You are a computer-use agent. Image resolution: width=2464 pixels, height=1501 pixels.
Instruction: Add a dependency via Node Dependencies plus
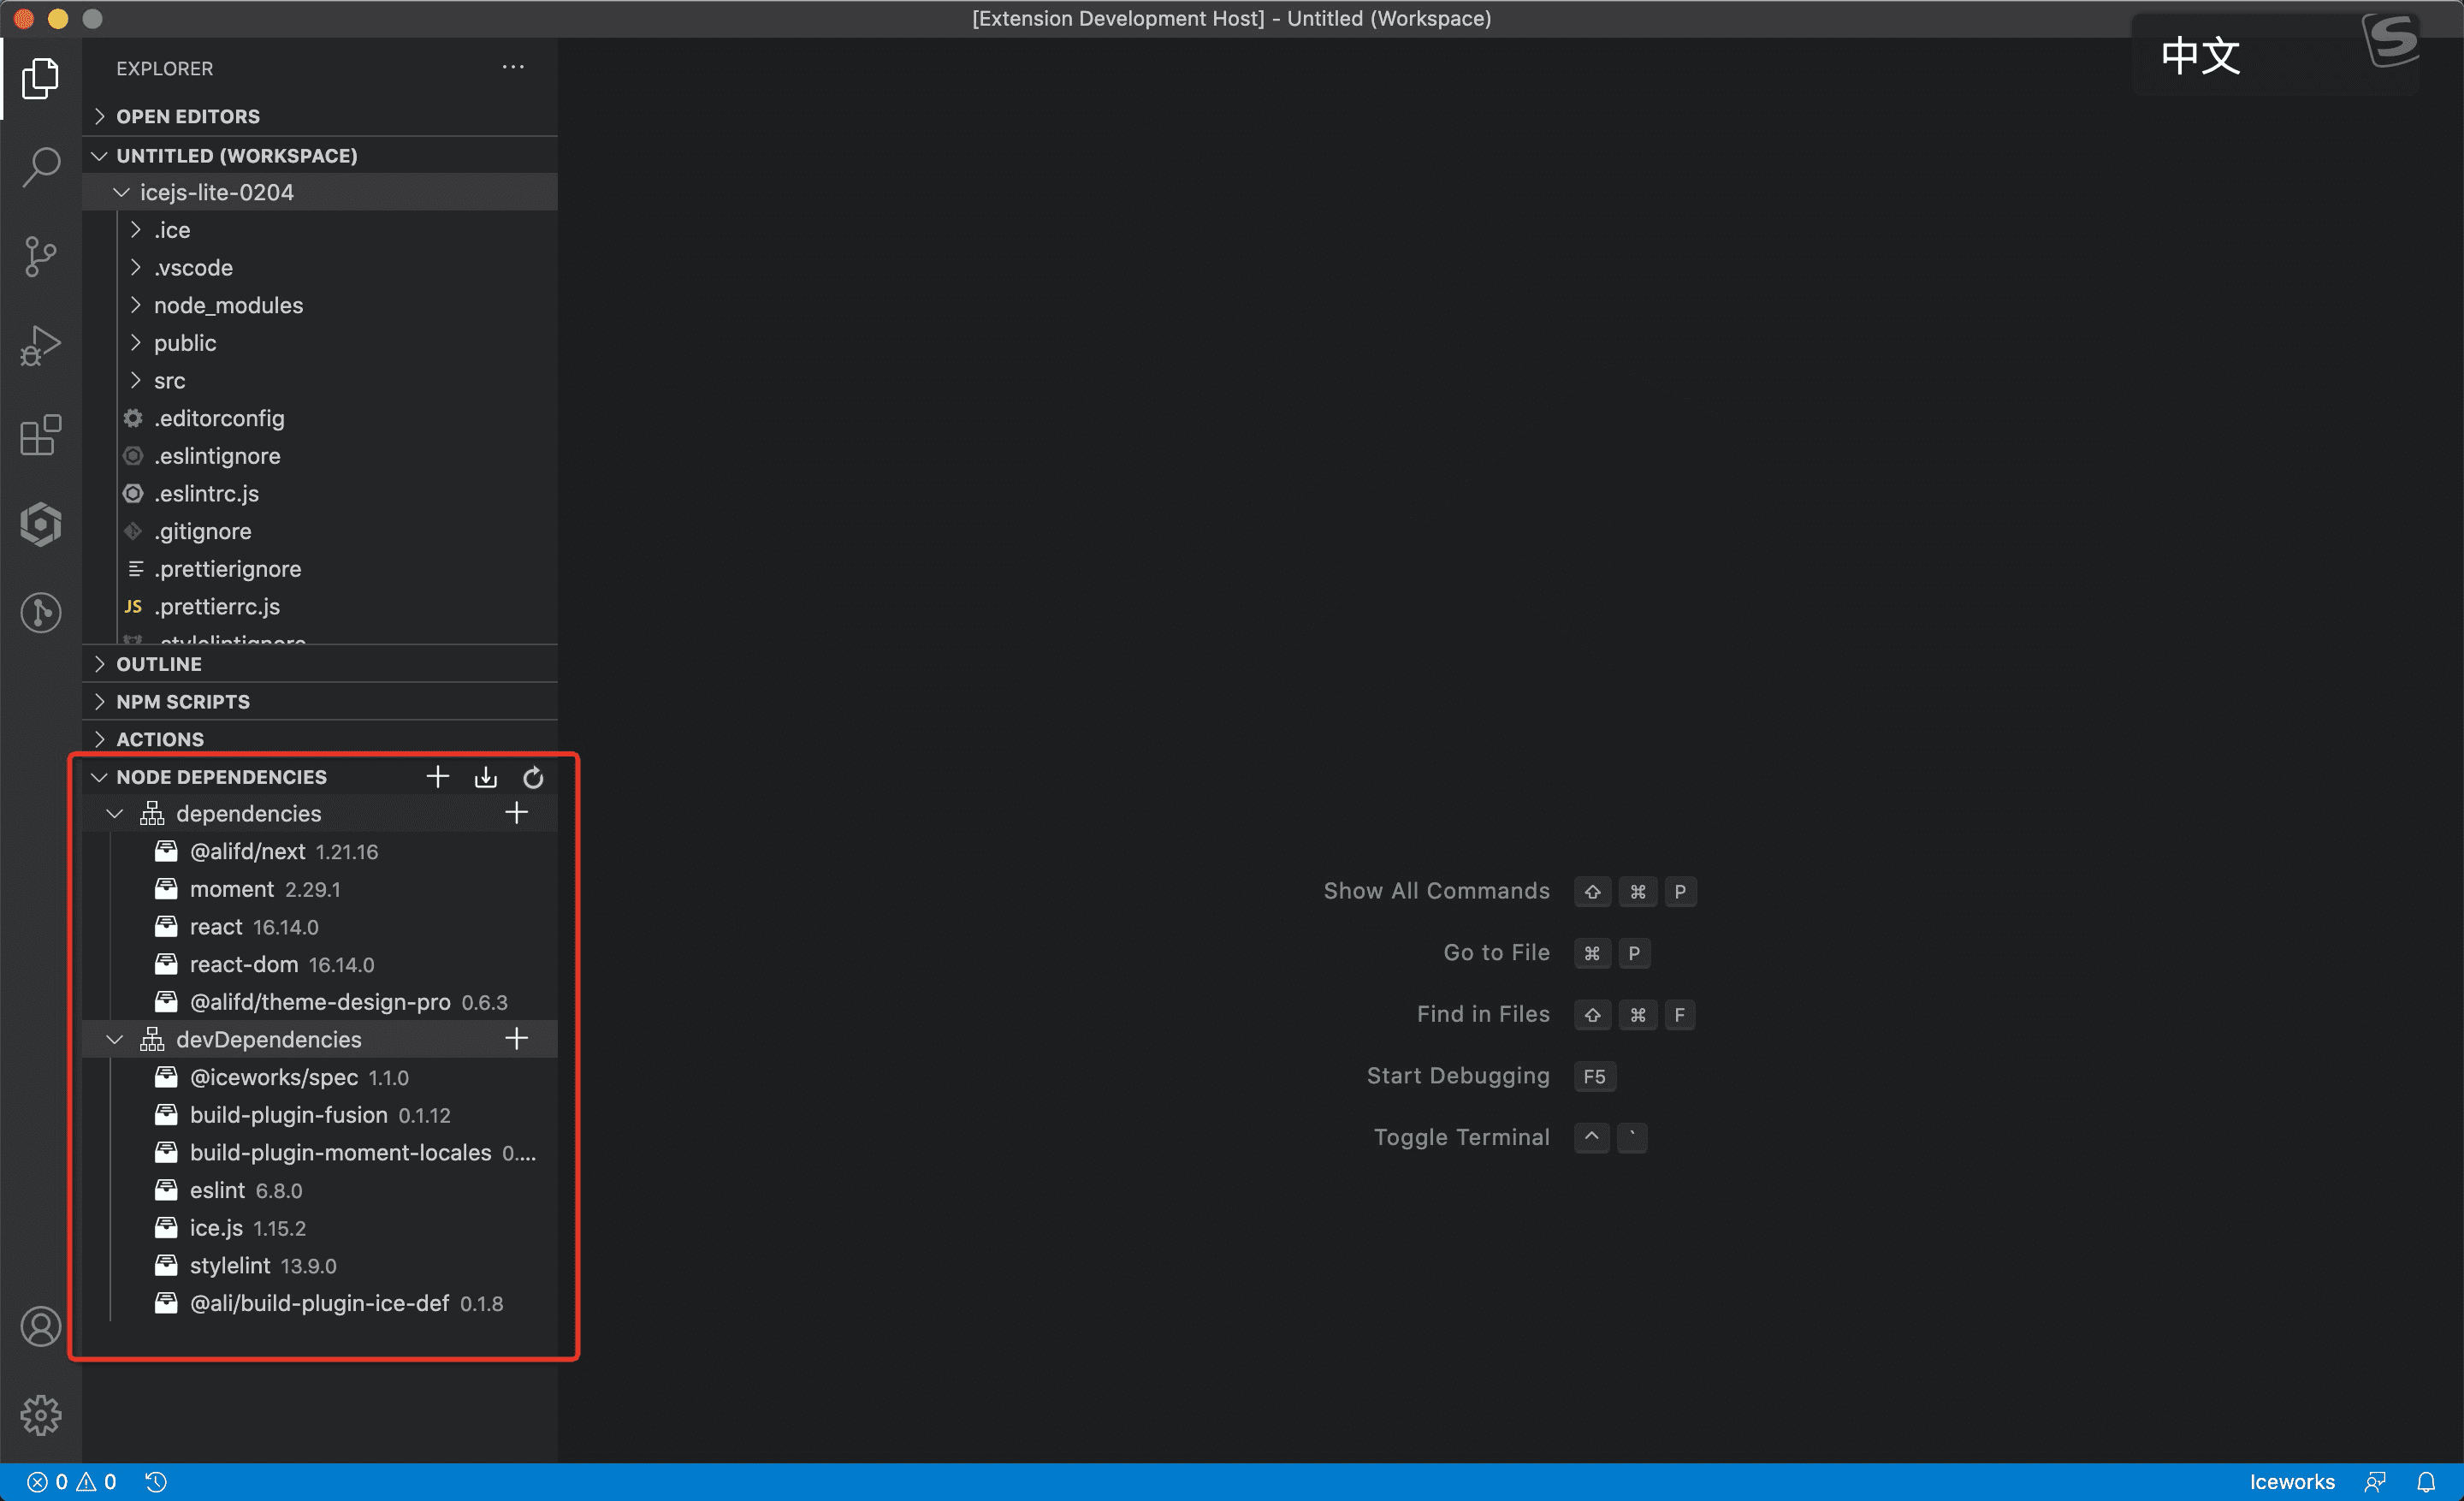tap(437, 777)
